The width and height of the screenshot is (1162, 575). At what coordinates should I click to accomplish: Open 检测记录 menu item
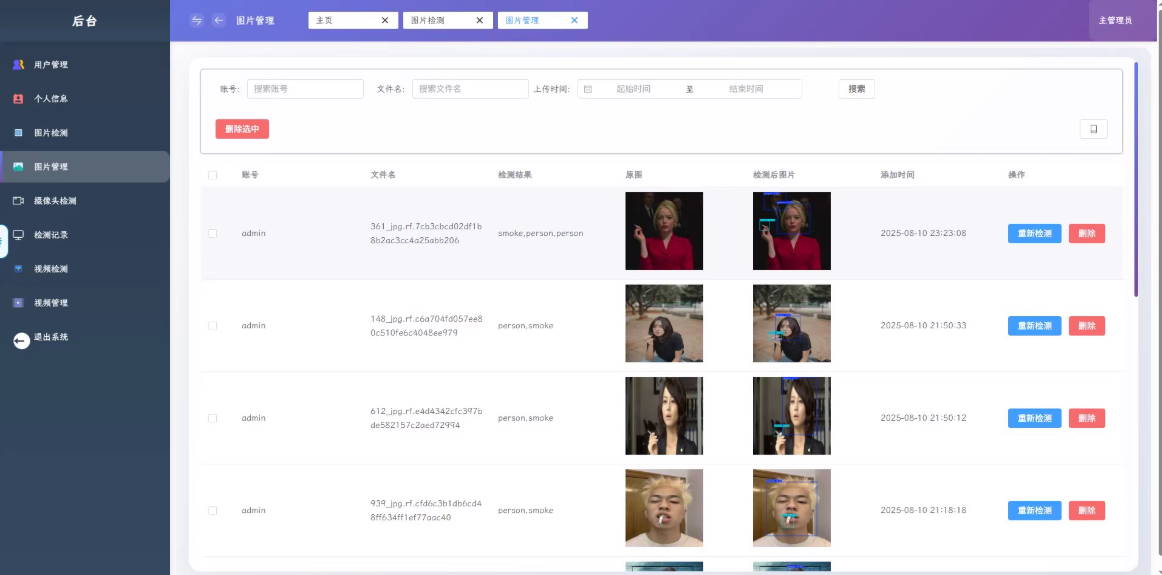[84, 235]
